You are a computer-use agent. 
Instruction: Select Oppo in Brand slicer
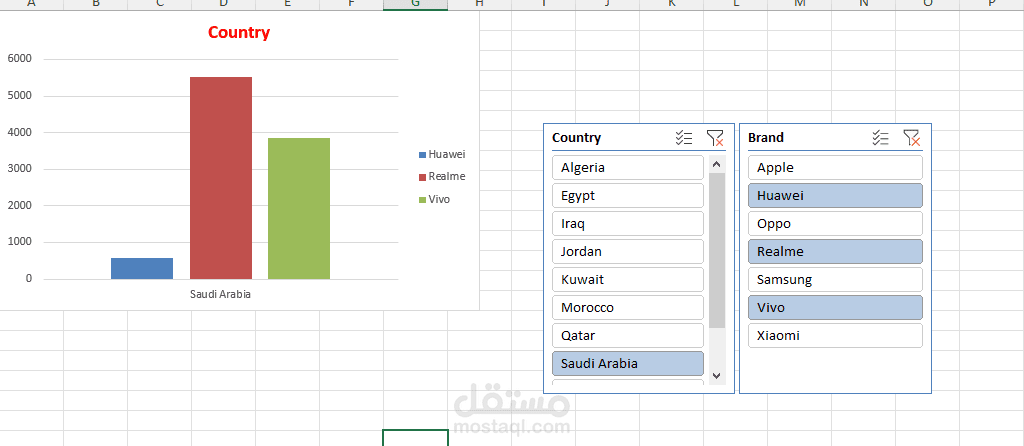(835, 223)
